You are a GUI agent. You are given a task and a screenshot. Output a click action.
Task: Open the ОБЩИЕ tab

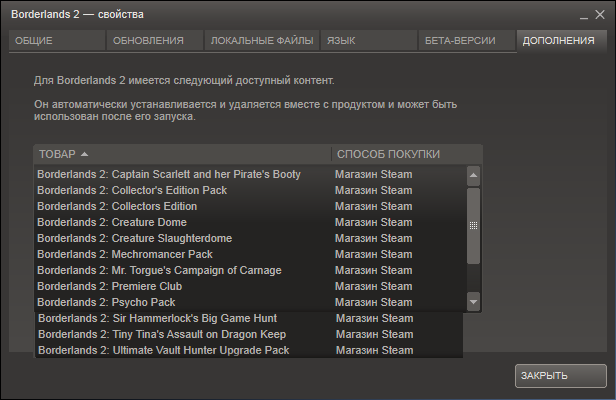pyautogui.click(x=56, y=41)
